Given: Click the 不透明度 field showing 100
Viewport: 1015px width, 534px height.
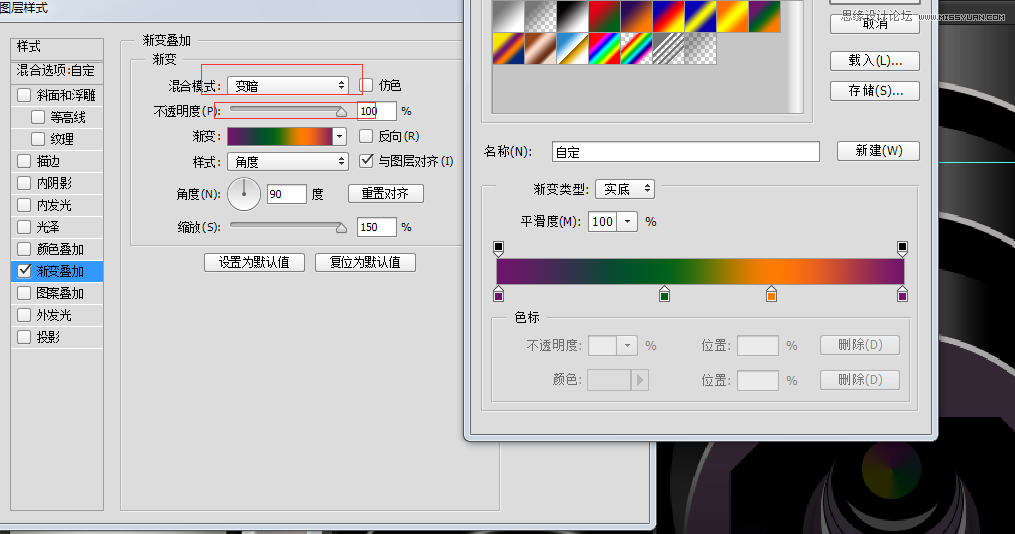Looking at the screenshot, I should coord(376,111).
